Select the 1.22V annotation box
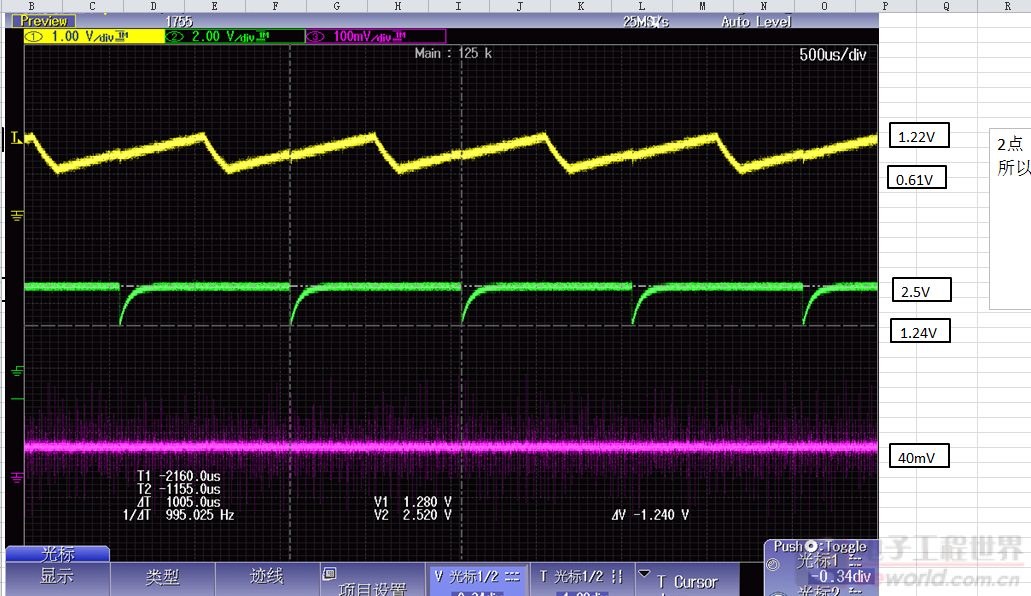Viewport: 1031px width, 596px height. (x=919, y=135)
